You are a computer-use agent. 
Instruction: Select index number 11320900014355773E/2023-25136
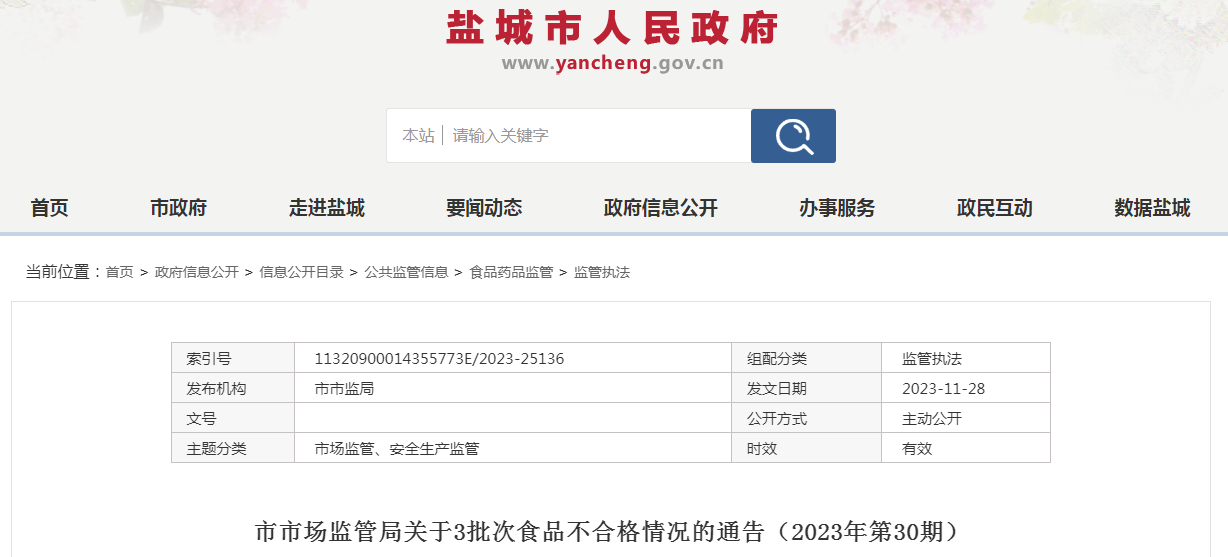(x=439, y=358)
